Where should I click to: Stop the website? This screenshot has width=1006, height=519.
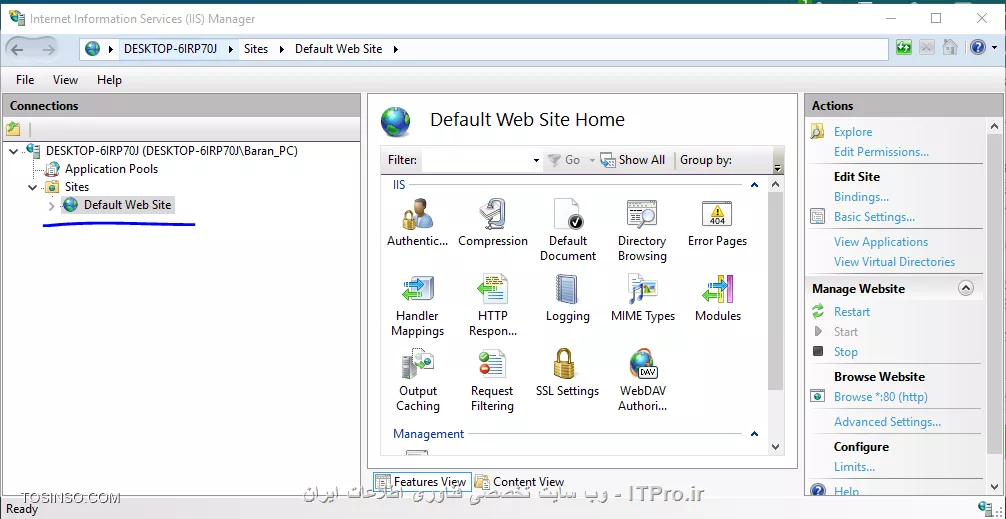pos(845,352)
